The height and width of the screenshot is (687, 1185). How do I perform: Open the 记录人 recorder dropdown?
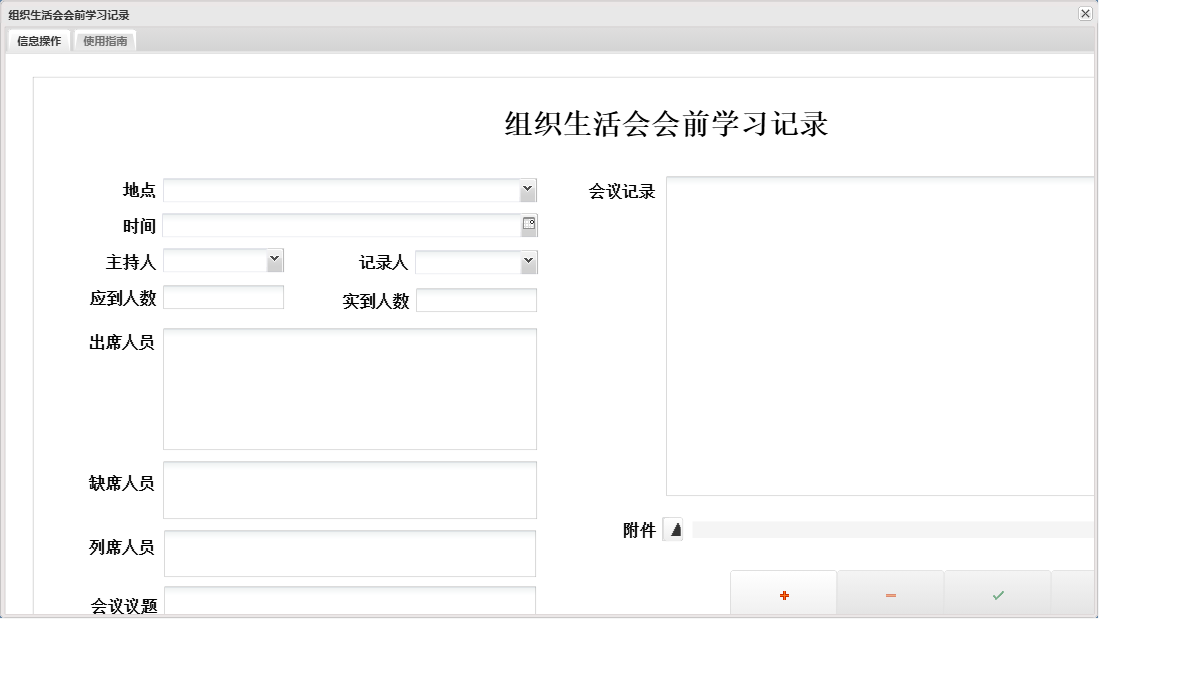(529, 261)
